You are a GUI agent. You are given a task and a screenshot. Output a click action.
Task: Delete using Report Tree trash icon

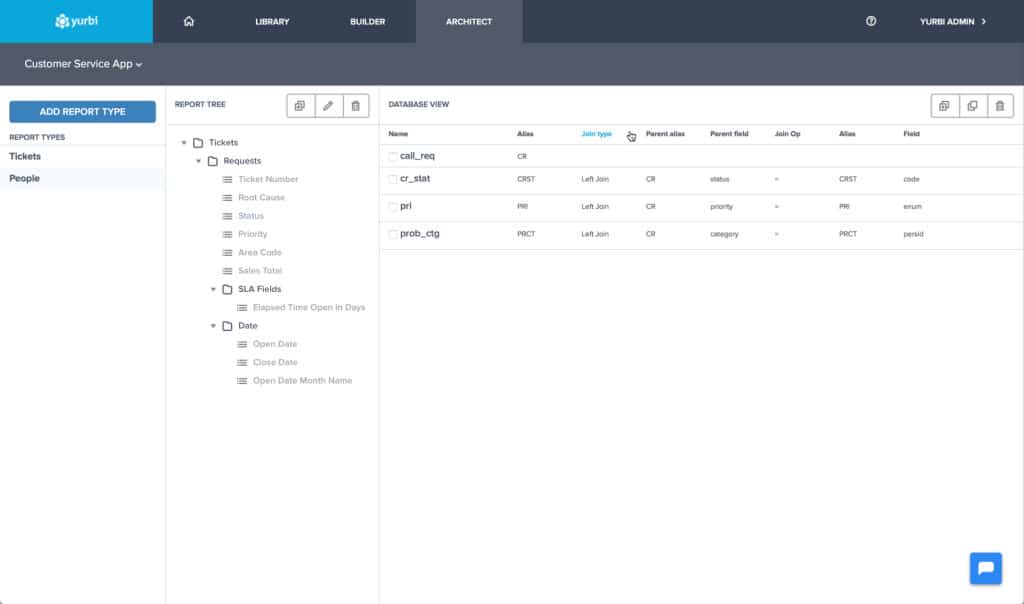coord(355,106)
